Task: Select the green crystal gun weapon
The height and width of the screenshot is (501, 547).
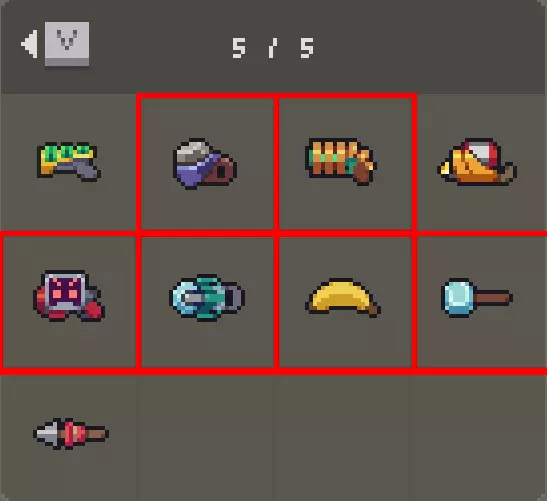Action: point(69,162)
